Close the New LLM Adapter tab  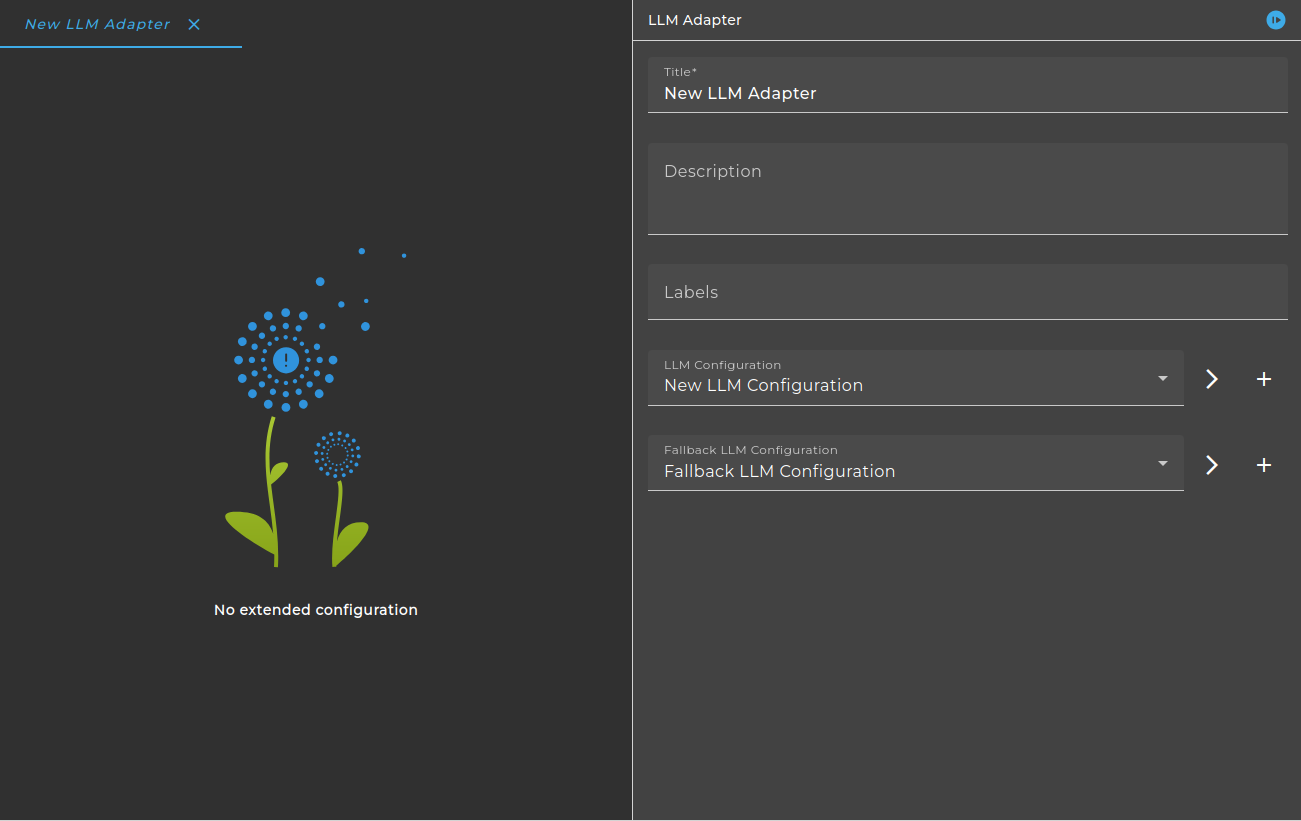pyautogui.click(x=194, y=24)
